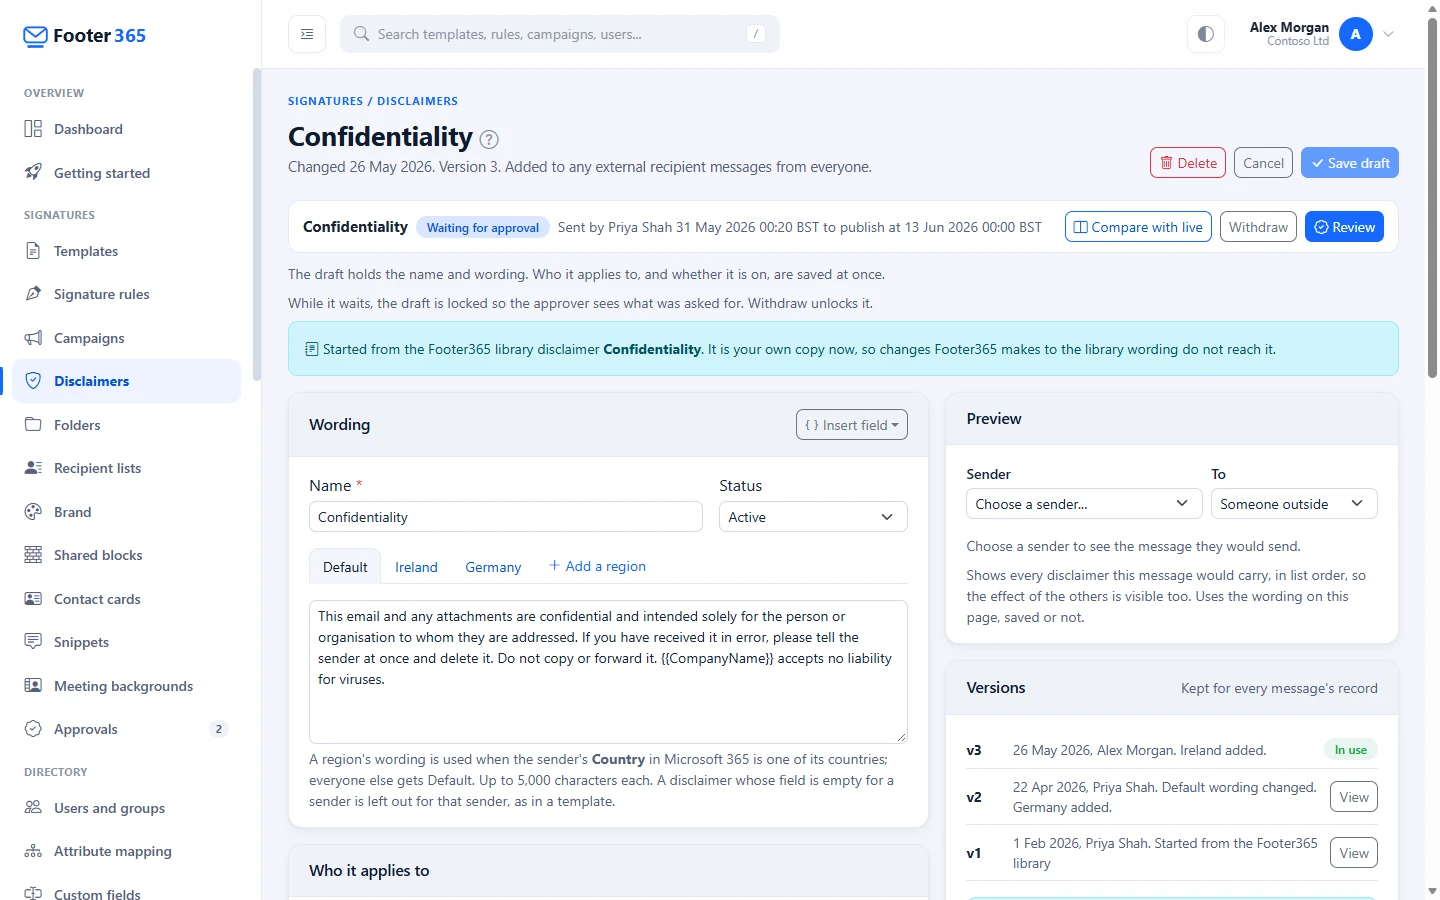This screenshot has width=1440, height=900.
Task: Click Add a region link
Action: (x=597, y=566)
